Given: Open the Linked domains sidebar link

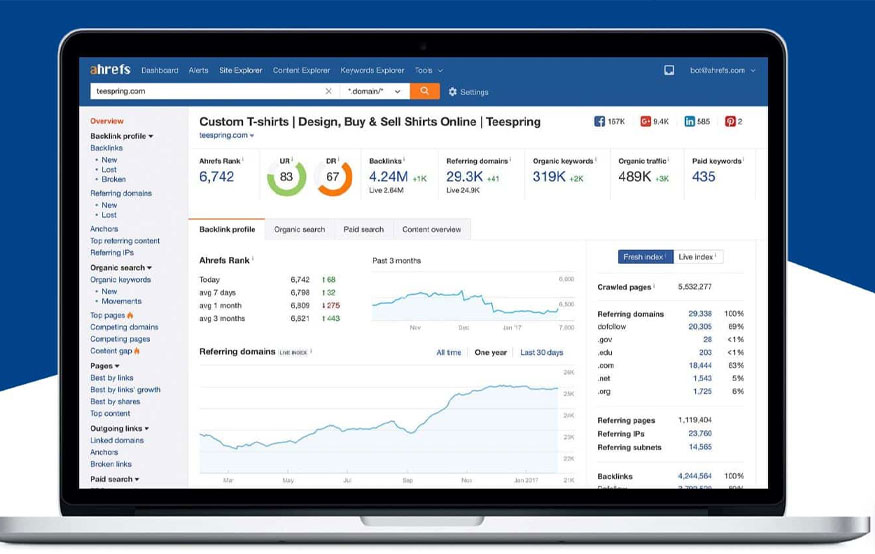Looking at the screenshot, I should tap(117, 440).
